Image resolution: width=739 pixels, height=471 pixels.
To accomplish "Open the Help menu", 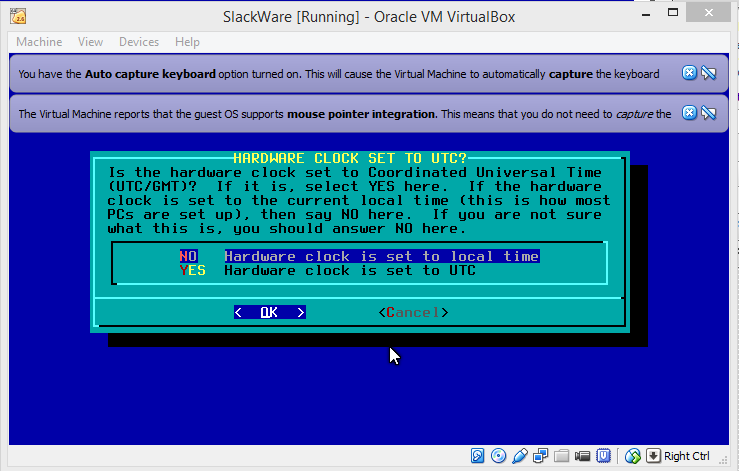I will 187,42.
